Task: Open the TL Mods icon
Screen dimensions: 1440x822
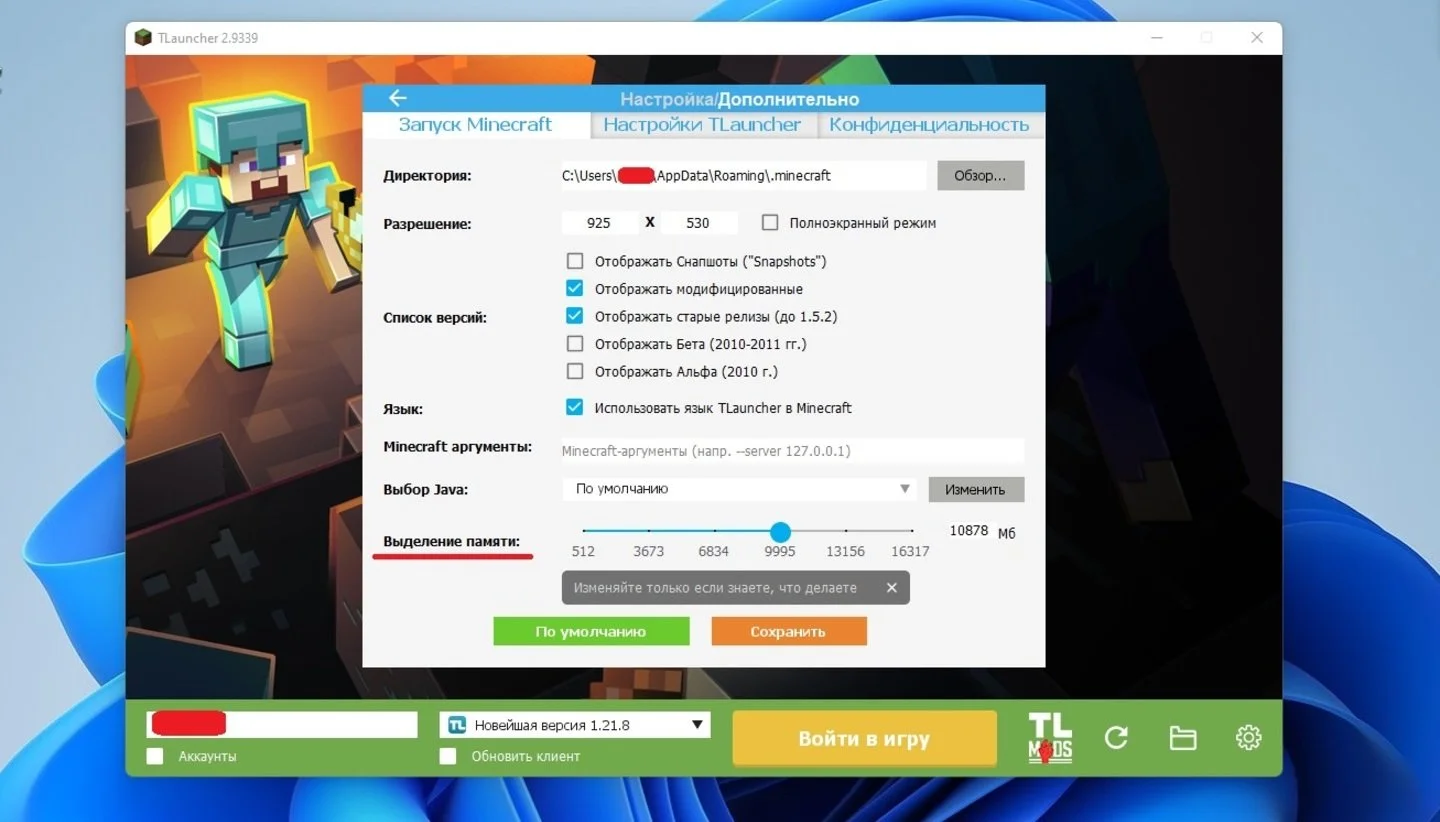Action: (1050, 739)
